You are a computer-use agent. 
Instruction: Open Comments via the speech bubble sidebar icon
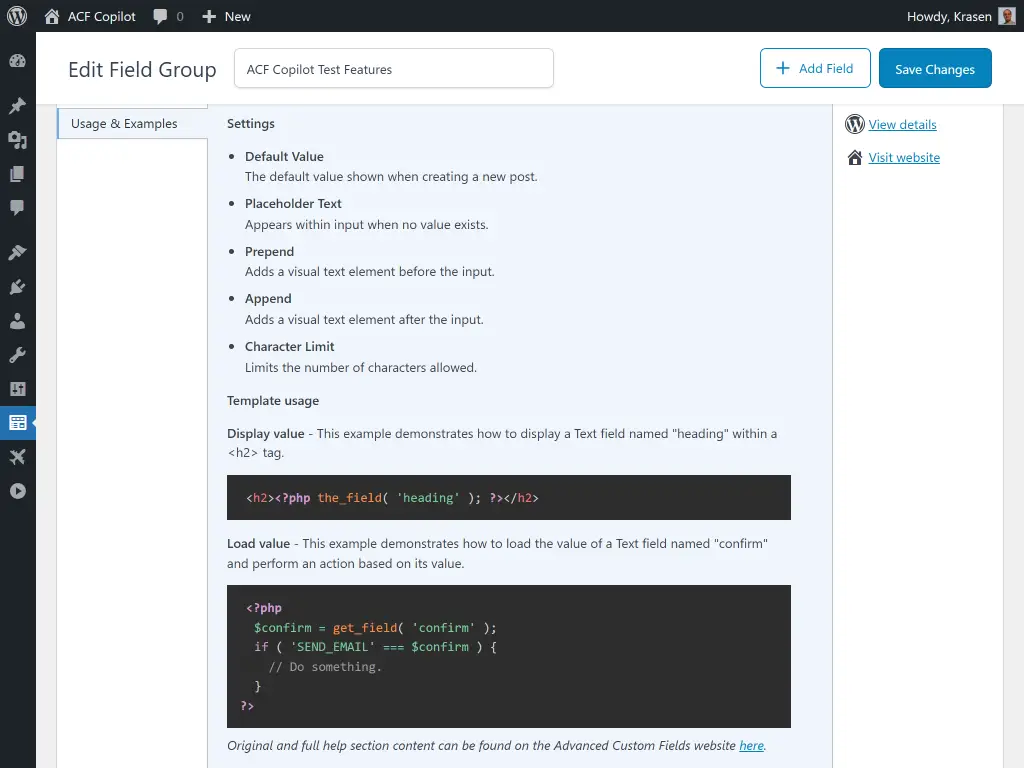tap(18, 208)
